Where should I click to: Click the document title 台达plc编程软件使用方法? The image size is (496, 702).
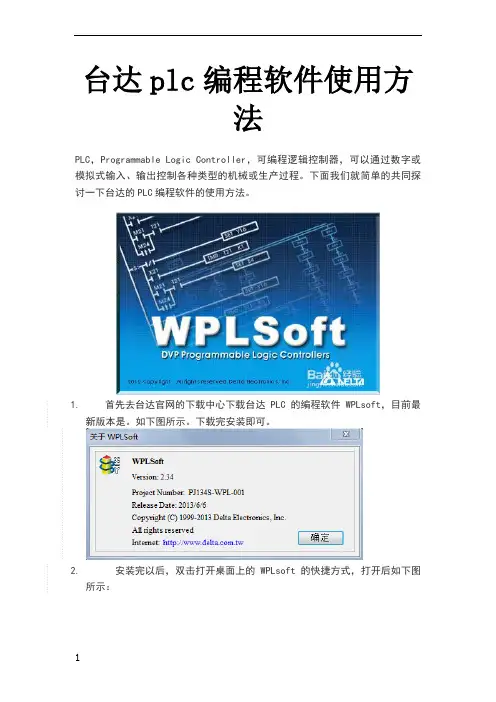tap(248, 98)
